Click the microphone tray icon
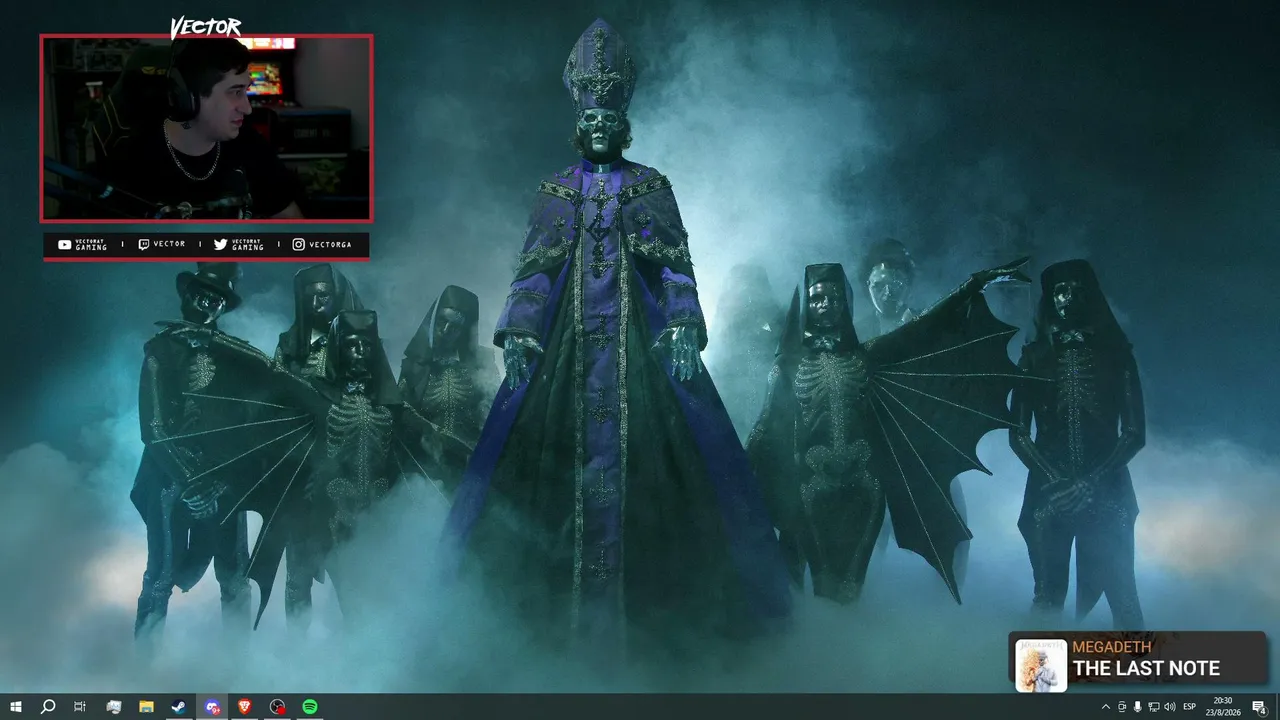 pyautogui.click(x=1138, y=707)
